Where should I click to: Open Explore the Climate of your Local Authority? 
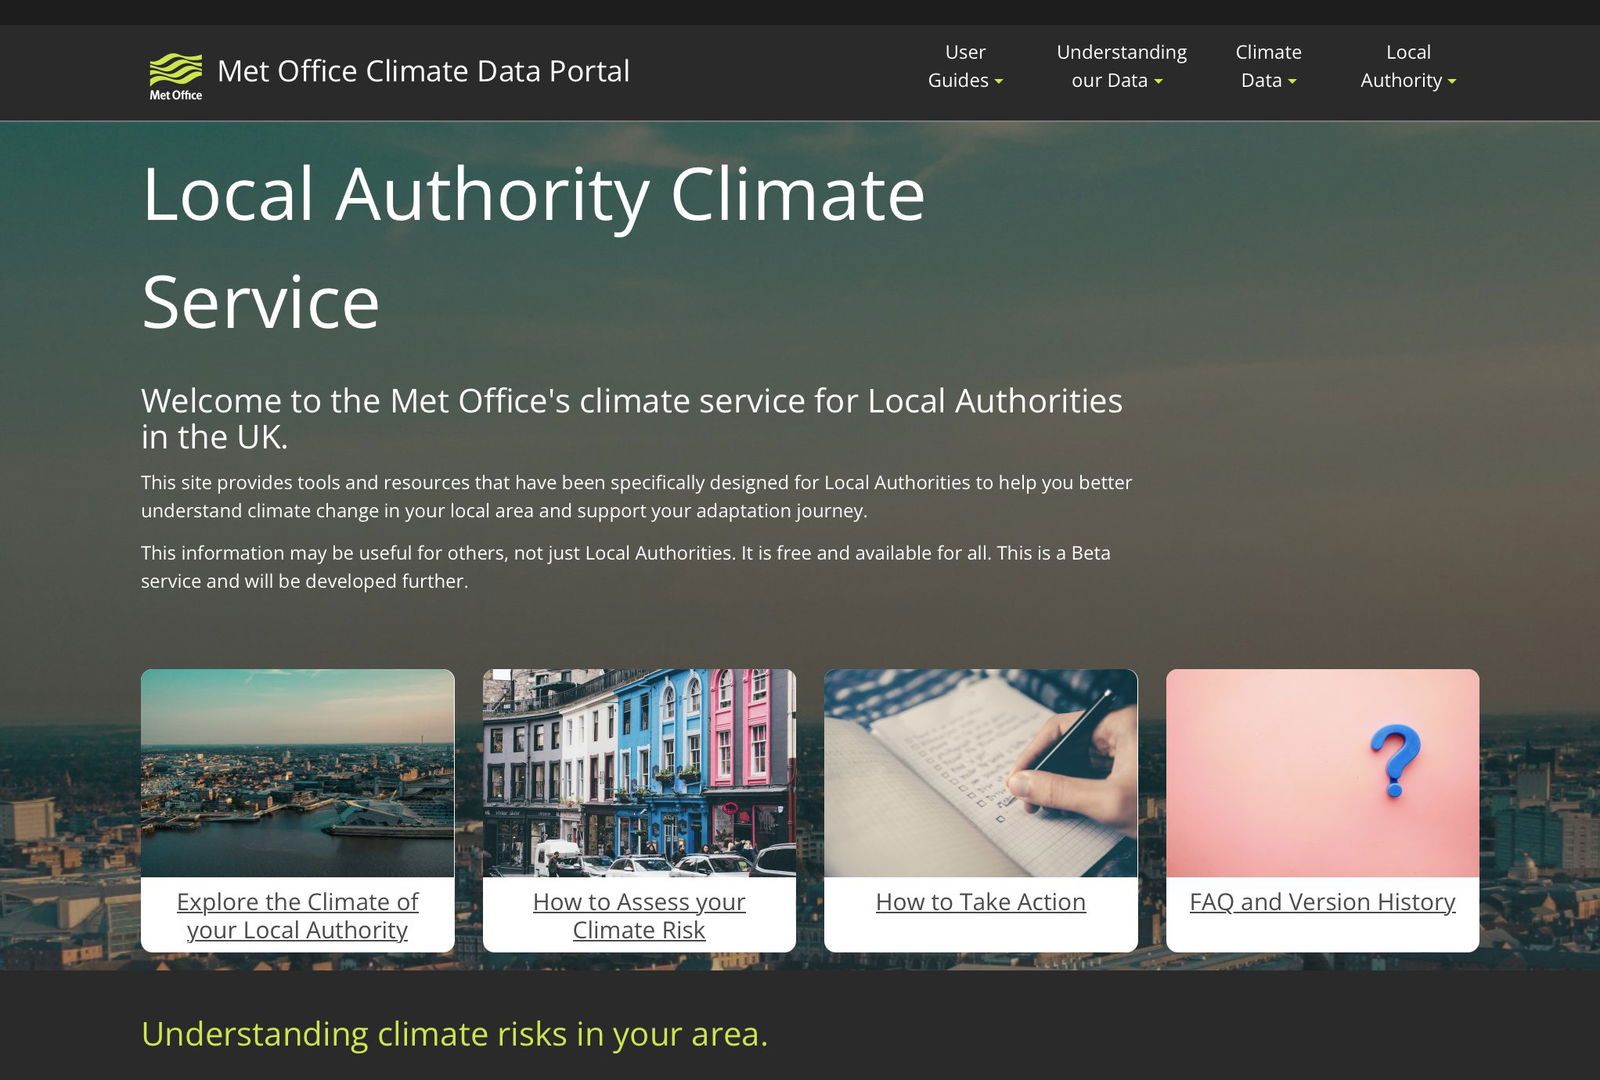point(297,915)
